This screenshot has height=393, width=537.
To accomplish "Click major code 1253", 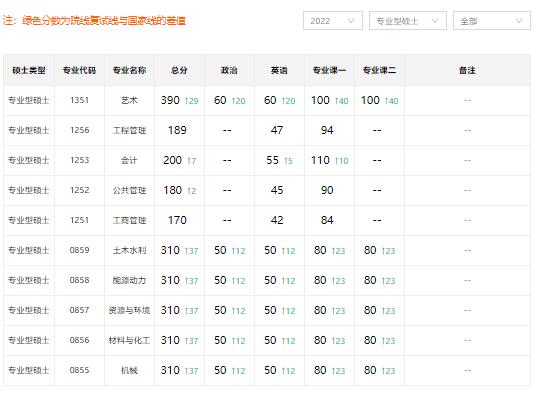I will (x=79, y=160).
